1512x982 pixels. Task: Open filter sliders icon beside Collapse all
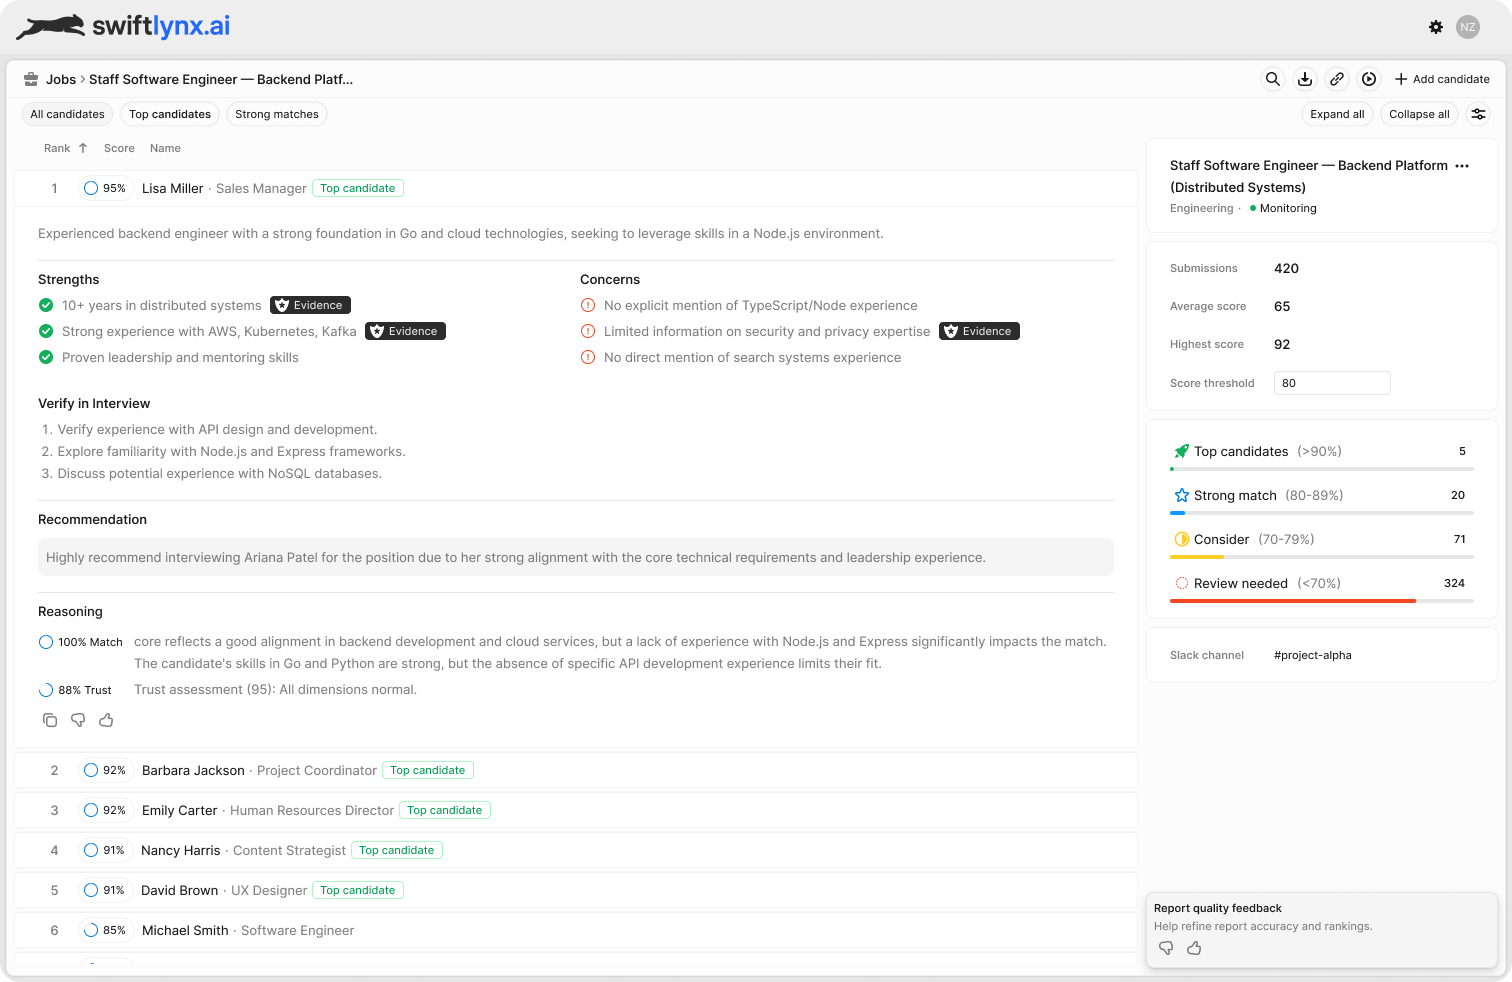1478,114
